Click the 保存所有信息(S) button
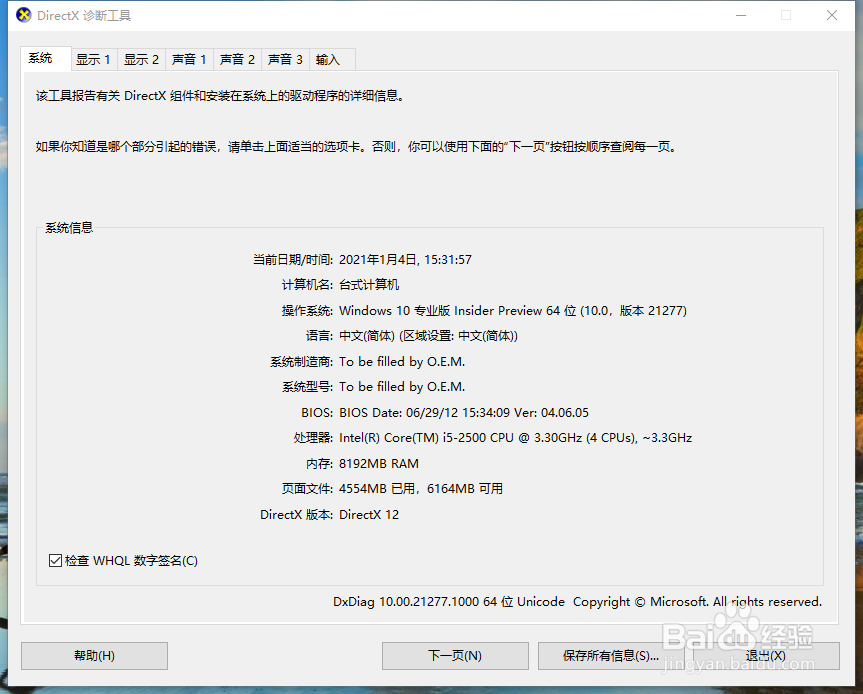The image size is (863, 694). [x=611, y=656]
